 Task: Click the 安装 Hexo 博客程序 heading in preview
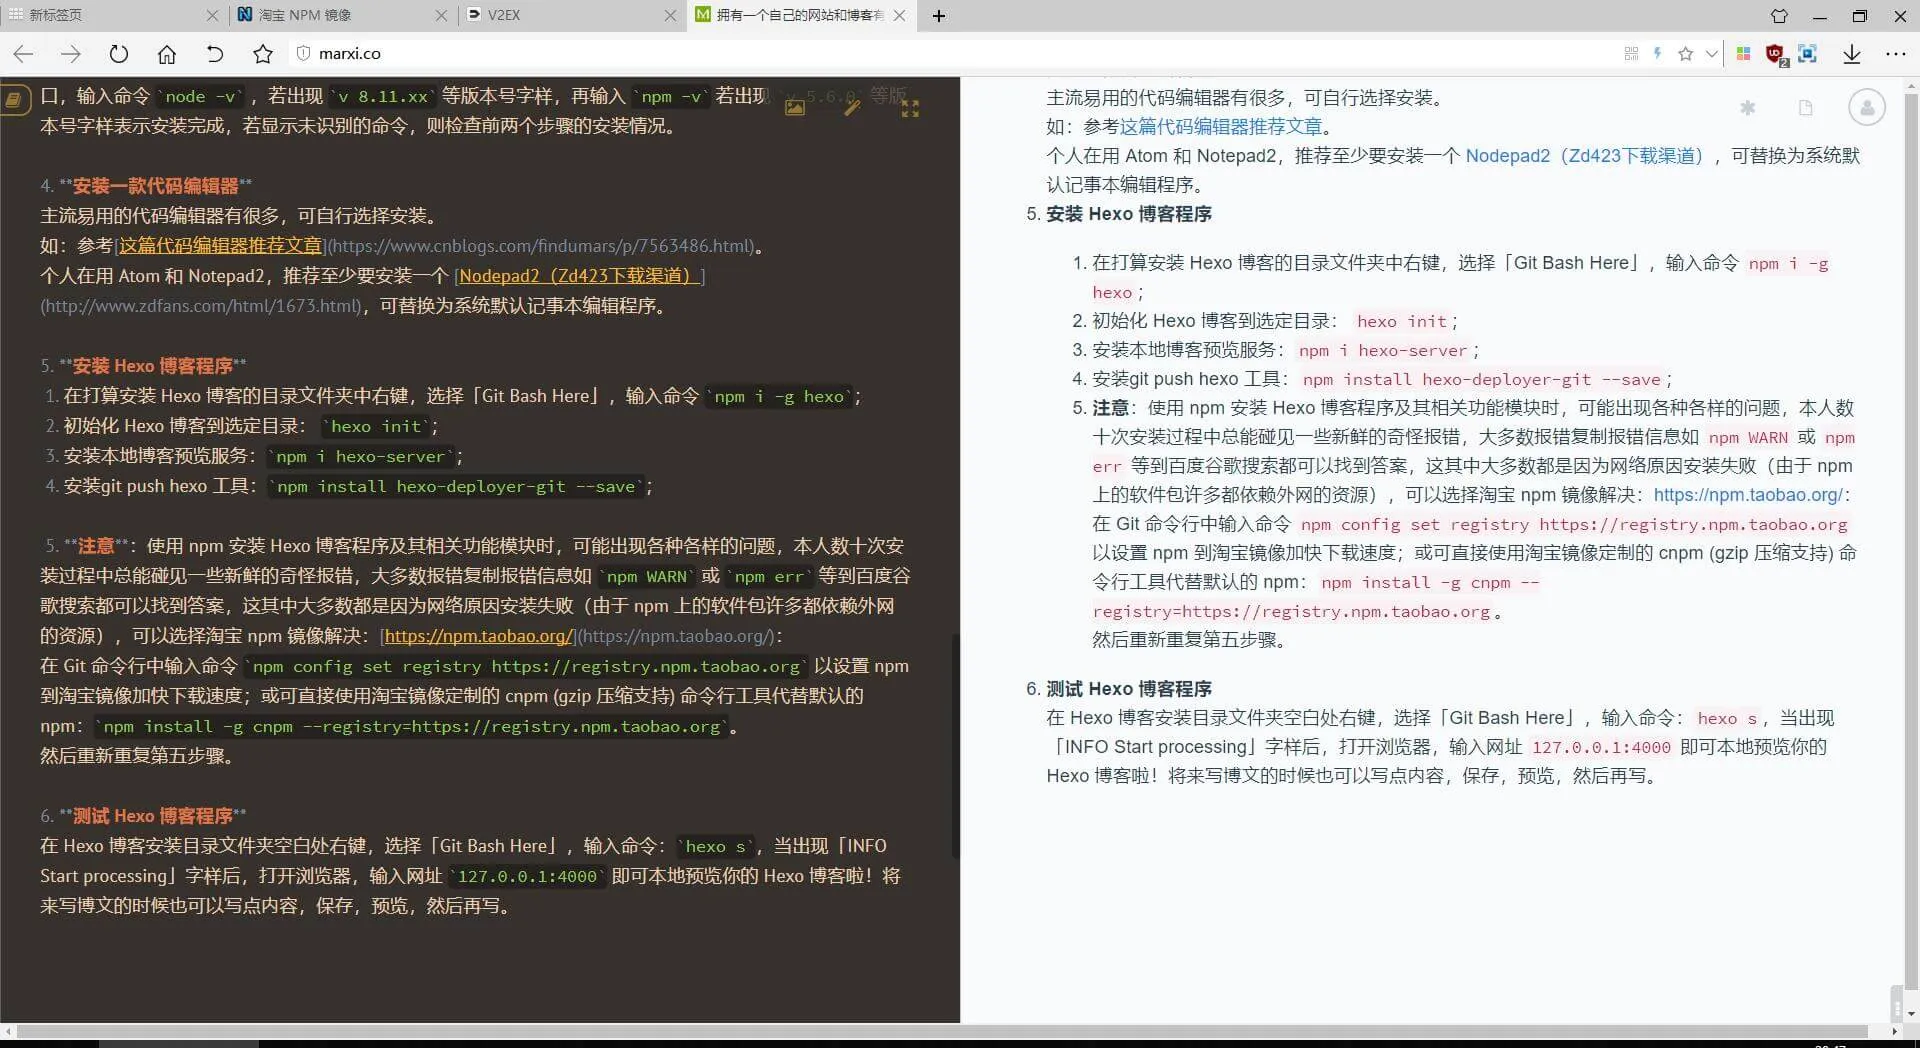coord(1129,214)
